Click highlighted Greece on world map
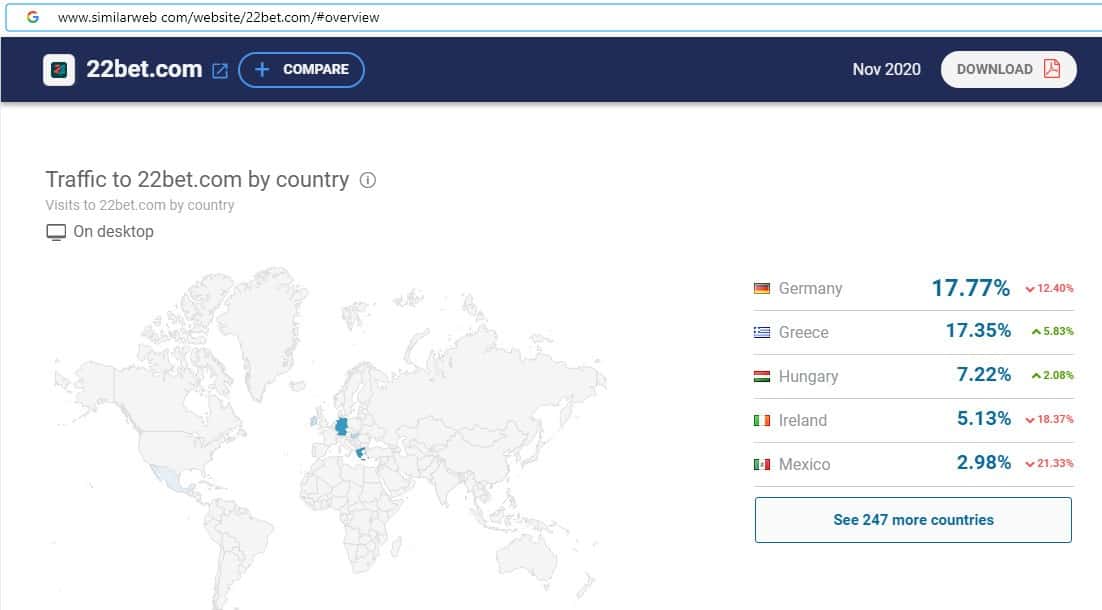Viewport: 1102px width, 610px height. coord(361,453)
